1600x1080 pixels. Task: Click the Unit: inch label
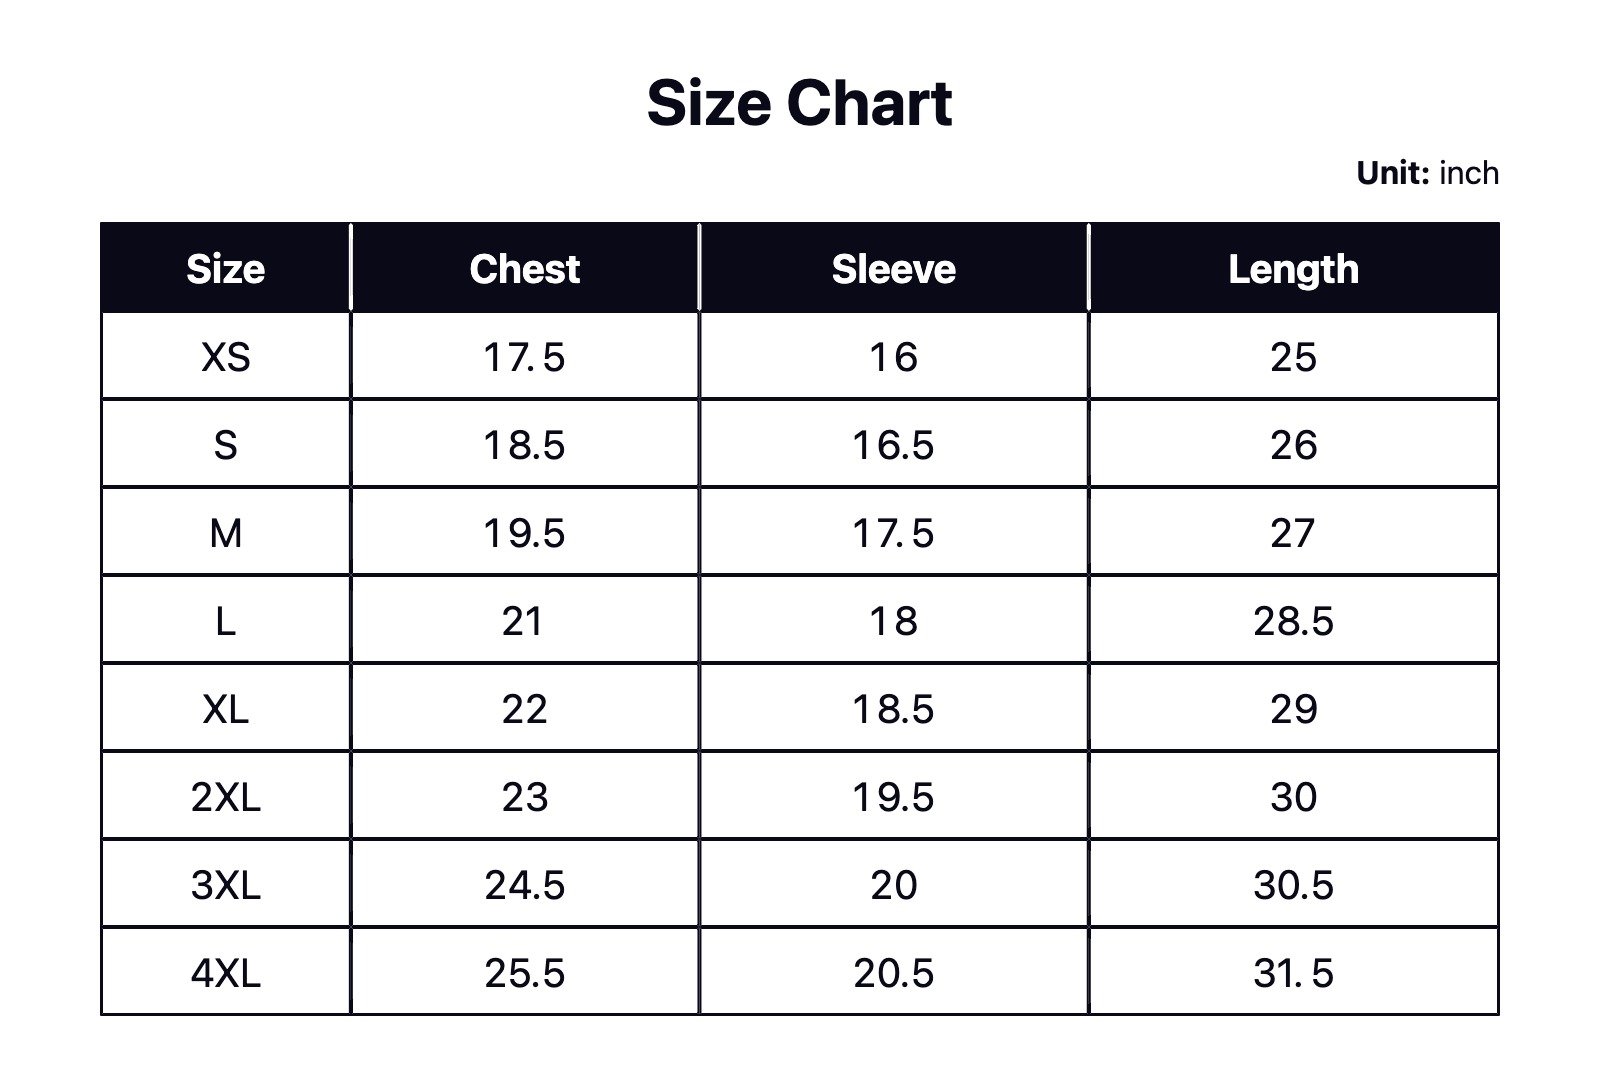point(1427,173)
